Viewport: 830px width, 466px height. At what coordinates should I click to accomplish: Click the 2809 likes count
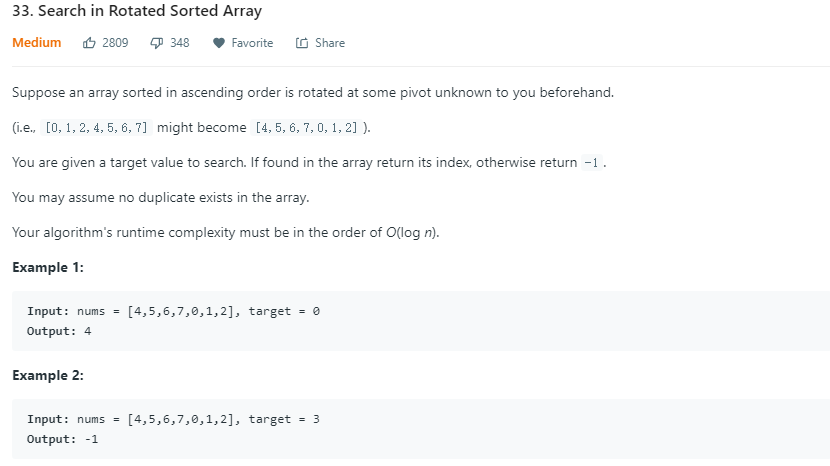click(115, 43)
